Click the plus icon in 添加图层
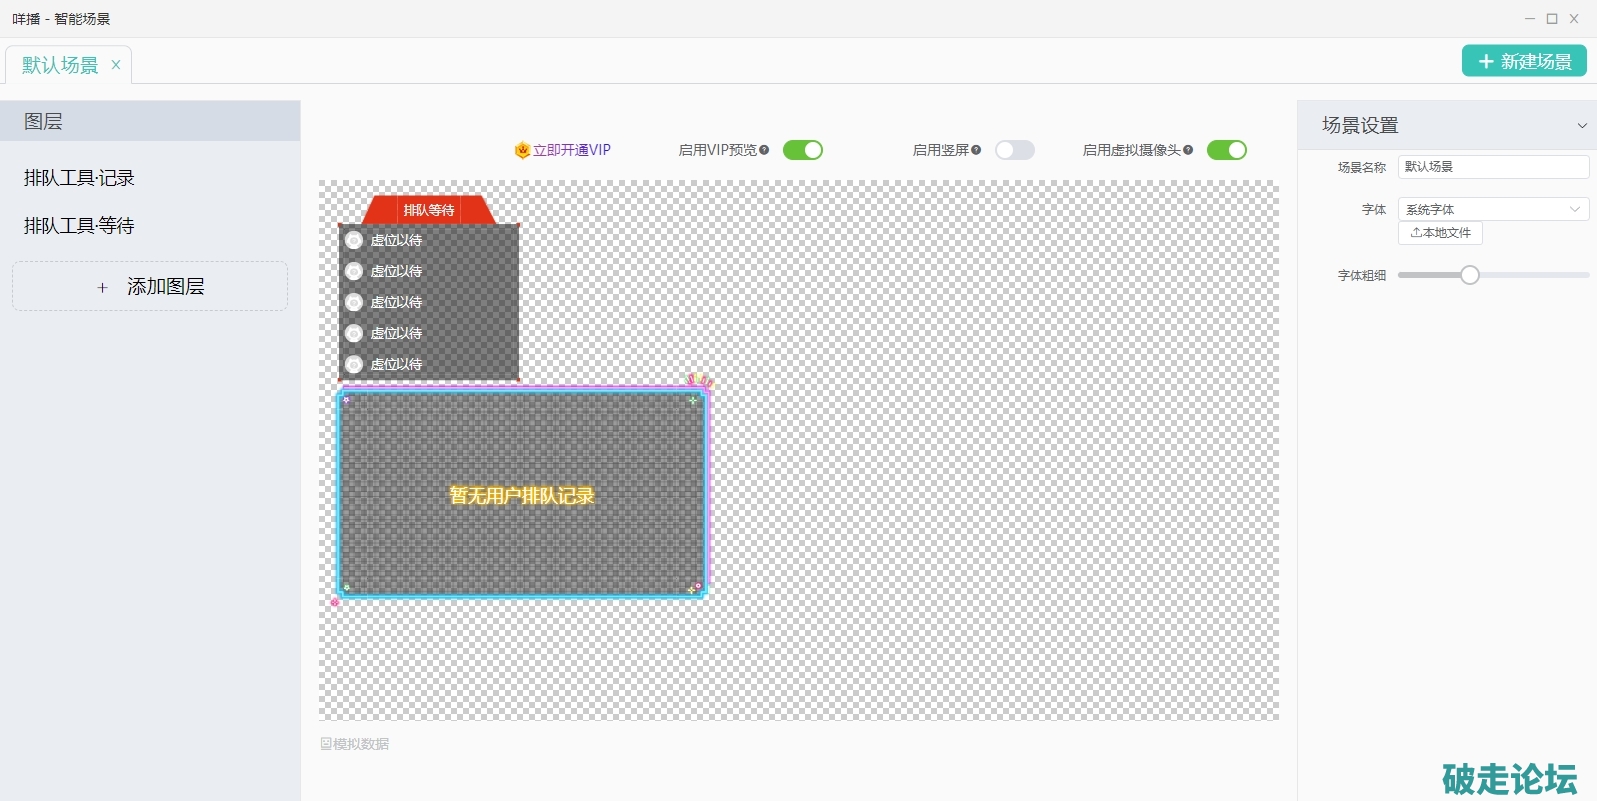1597x801 pixels. 102,287
